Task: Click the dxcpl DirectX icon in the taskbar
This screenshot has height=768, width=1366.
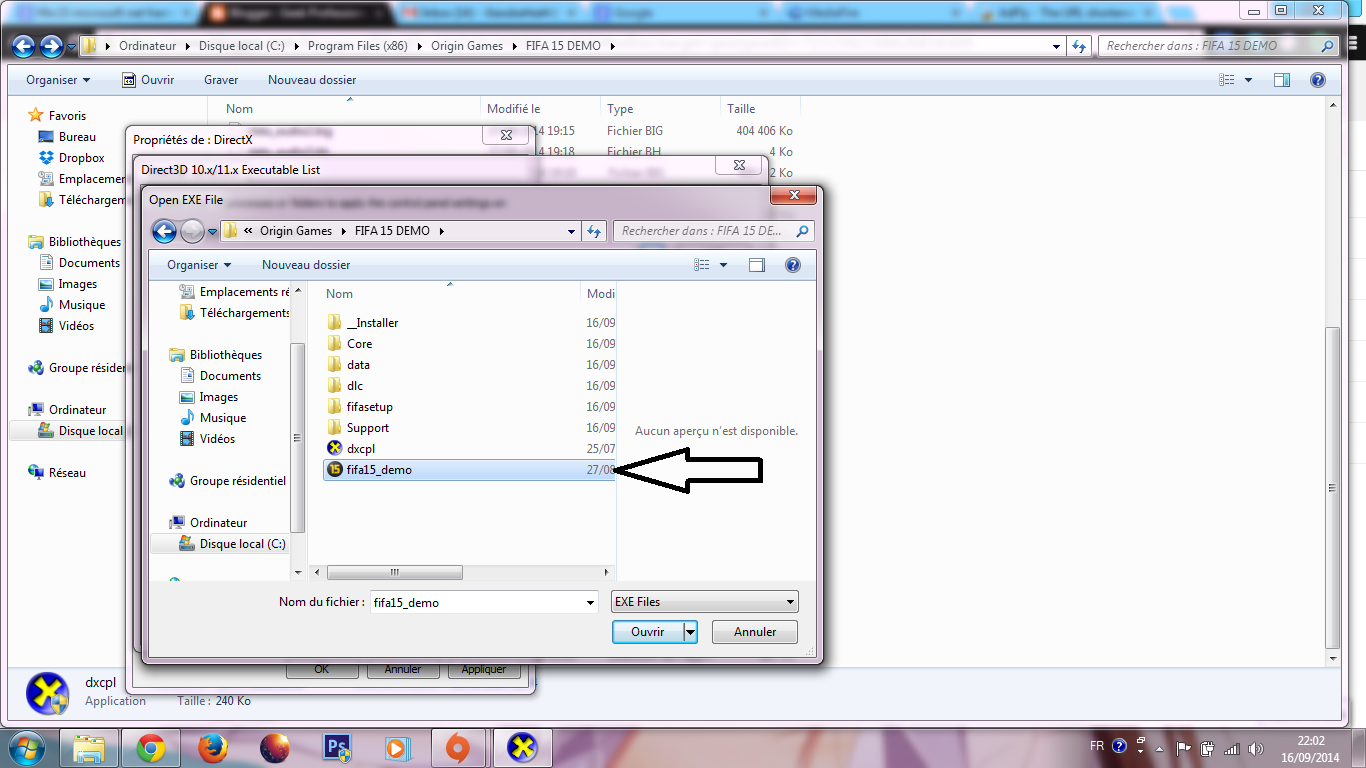Action: tap(522, 747)
